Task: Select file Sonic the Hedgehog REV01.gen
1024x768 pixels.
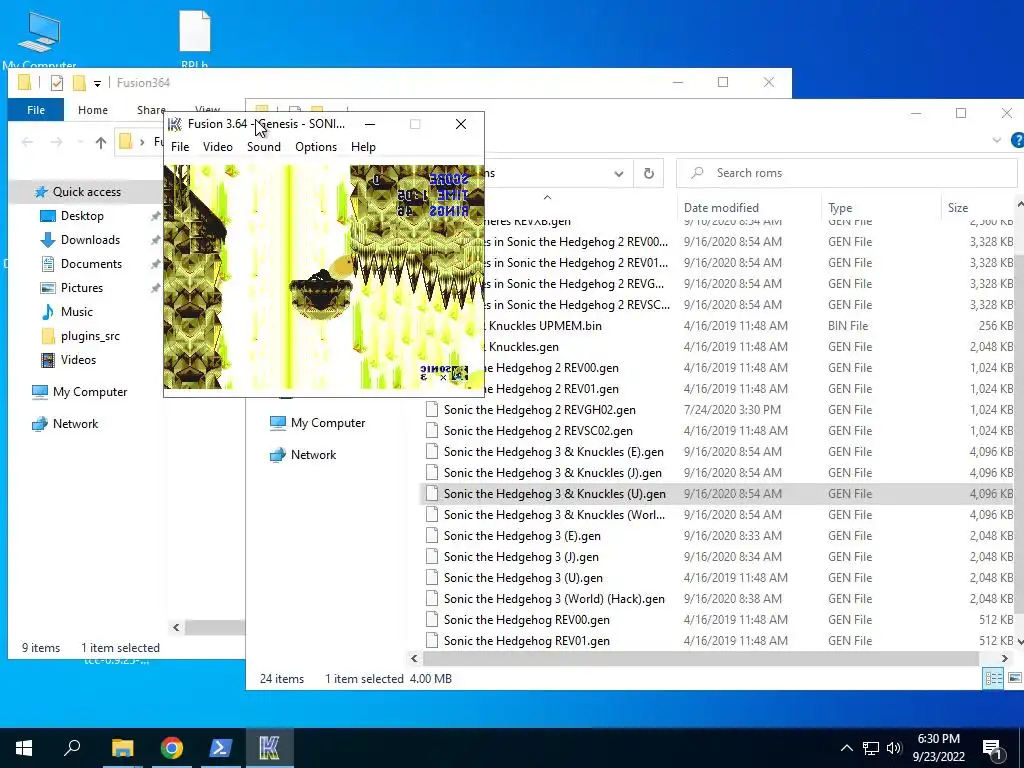Action: click(526, 641)
